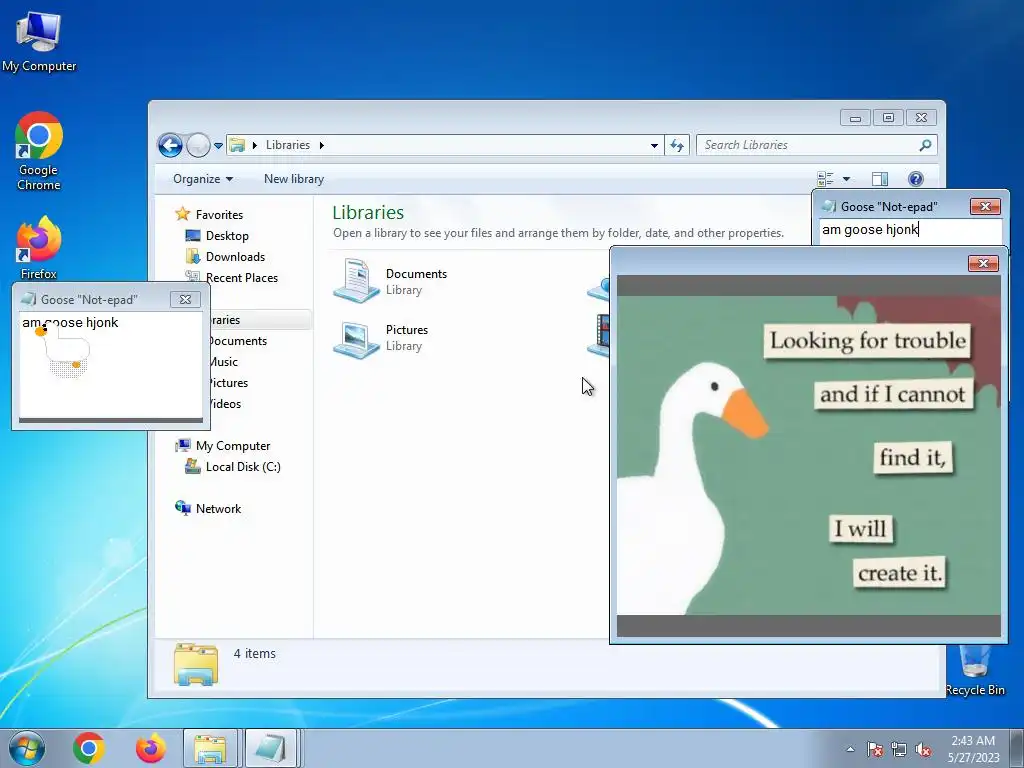
Task: Click the Libraries icon in details pane
Action: [196, 664]
